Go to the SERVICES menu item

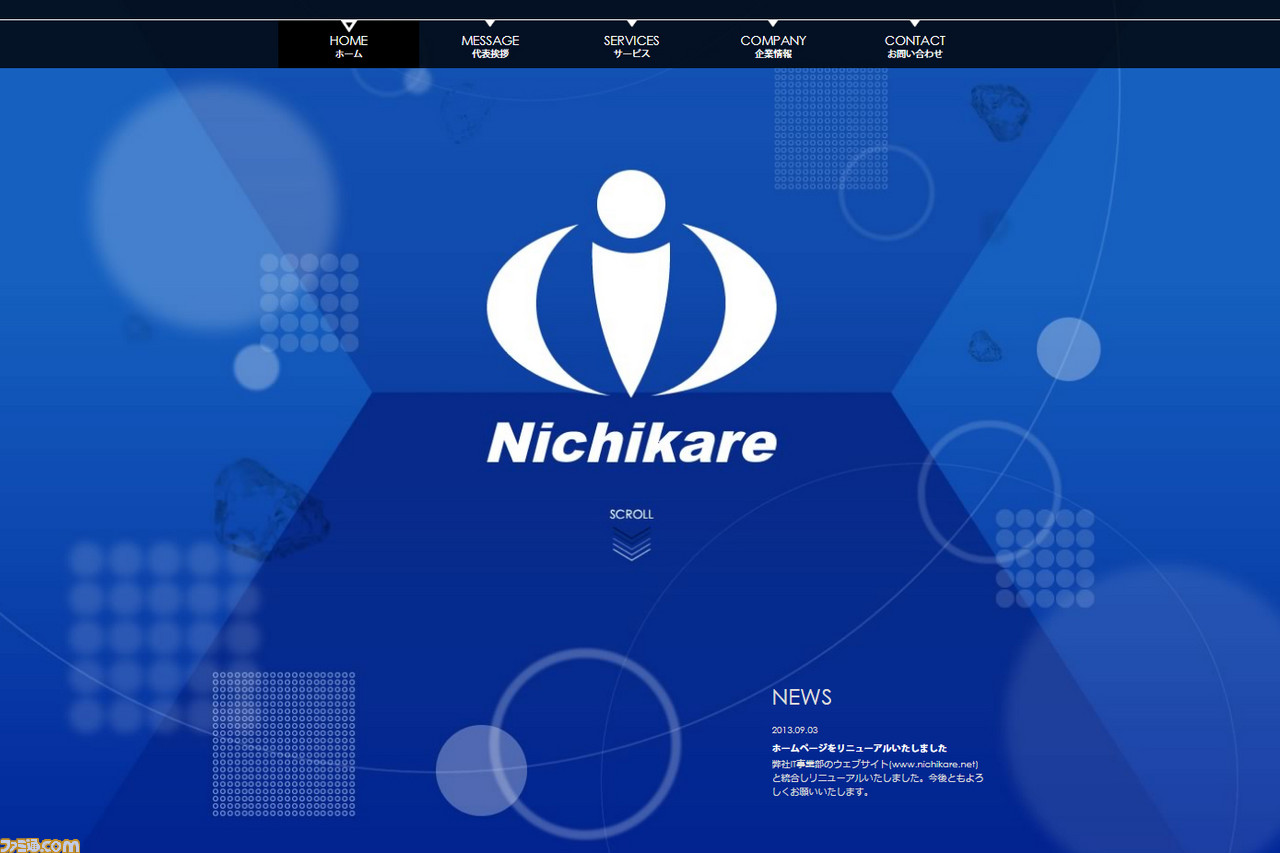pos(631,45)
